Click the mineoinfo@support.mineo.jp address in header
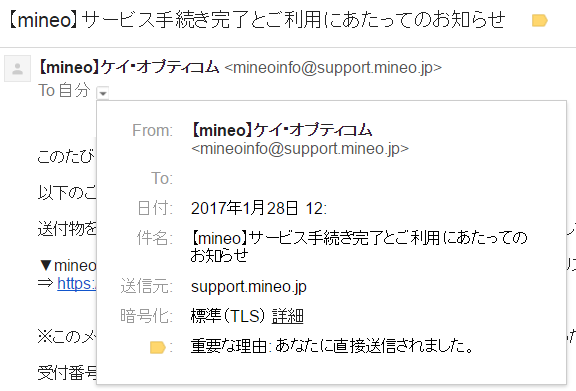Screen dimensions: 576x391 pos(333,68)
